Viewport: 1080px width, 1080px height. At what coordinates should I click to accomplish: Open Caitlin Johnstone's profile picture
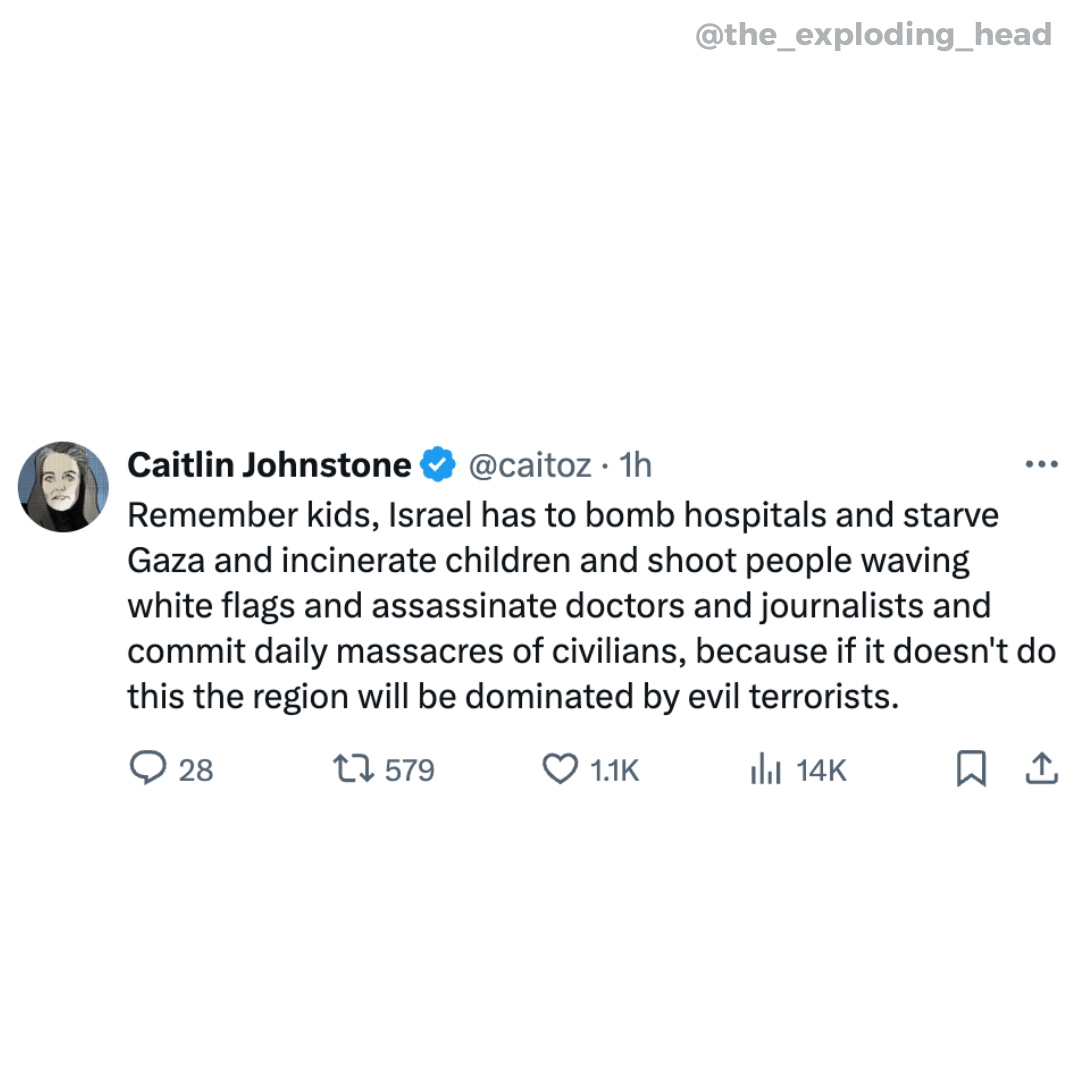(x=63, y=486)
